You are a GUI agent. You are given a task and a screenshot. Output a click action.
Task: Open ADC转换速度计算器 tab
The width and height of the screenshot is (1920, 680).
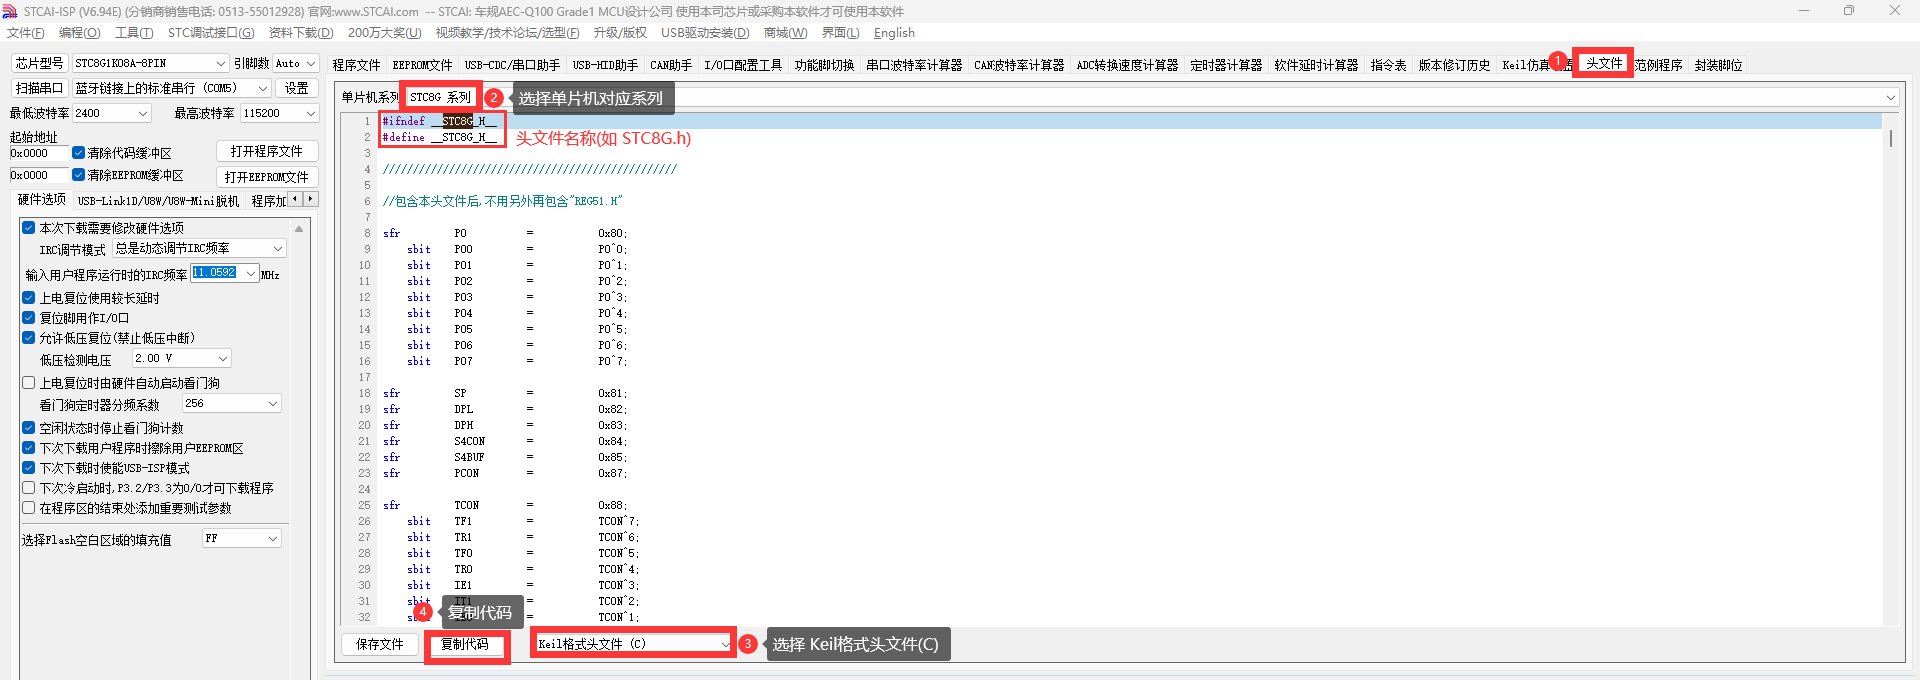1127,65
